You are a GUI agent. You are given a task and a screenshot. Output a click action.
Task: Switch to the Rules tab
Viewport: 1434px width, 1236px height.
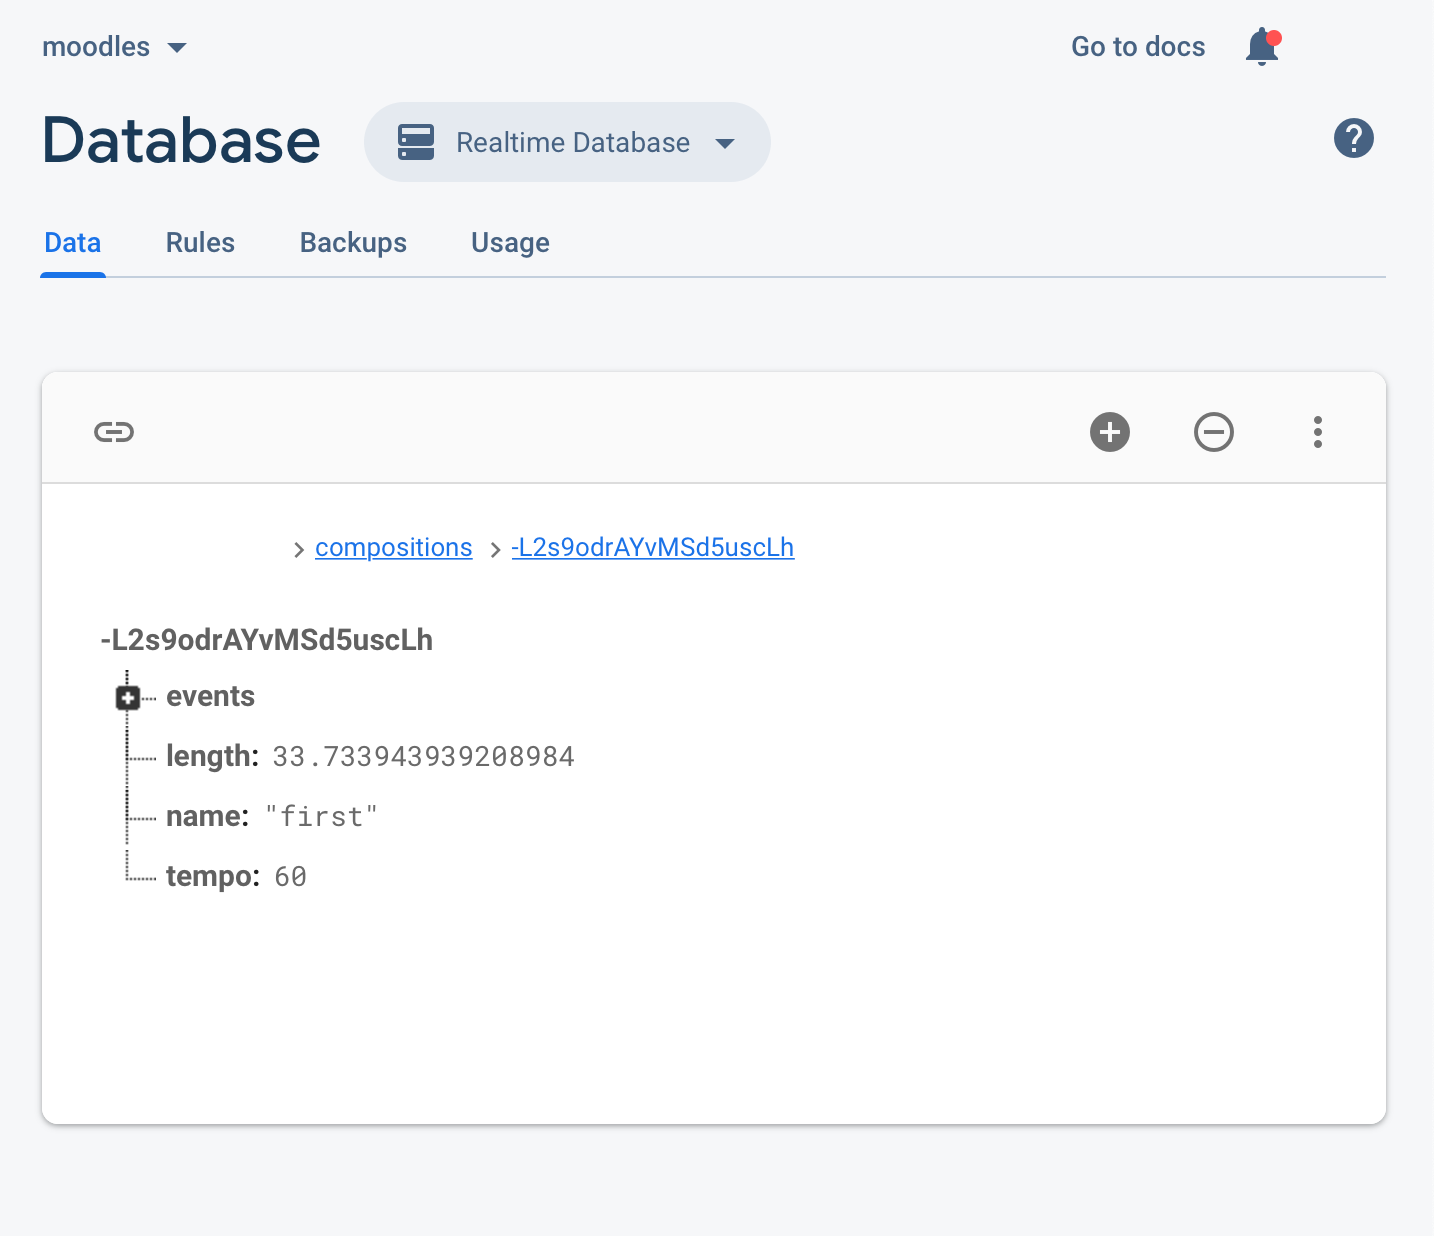(x=200, y=242)
